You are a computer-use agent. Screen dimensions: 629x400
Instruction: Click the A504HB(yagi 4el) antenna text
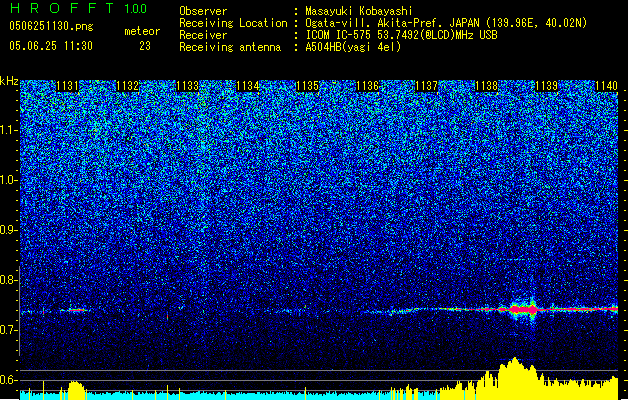pyautogui.click(x=353, y=47)
